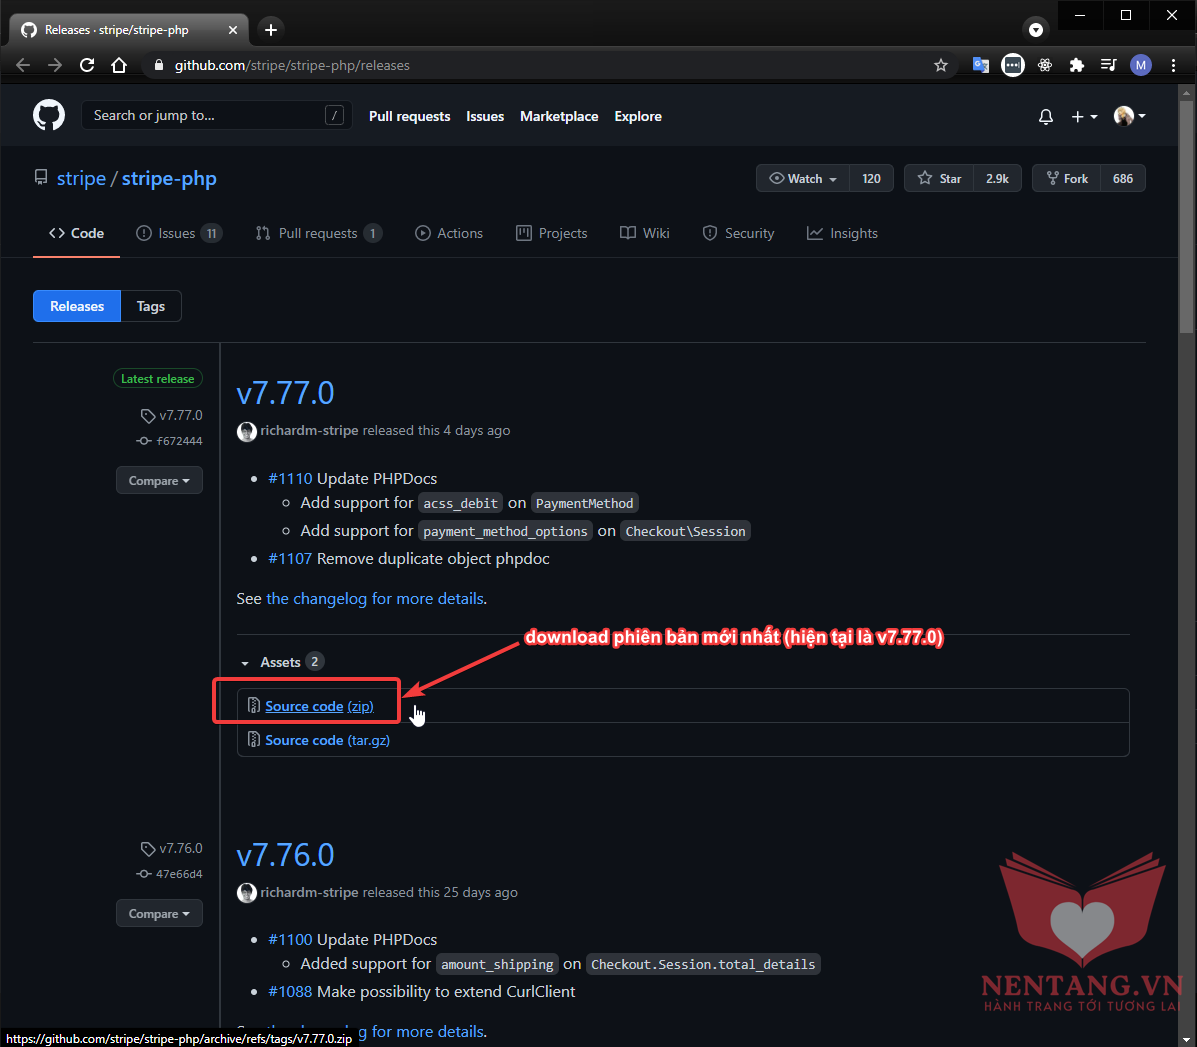The image size is (1197, 1047).
Task: Open Compare dropdown for v7.77.0
Action: 159,481
